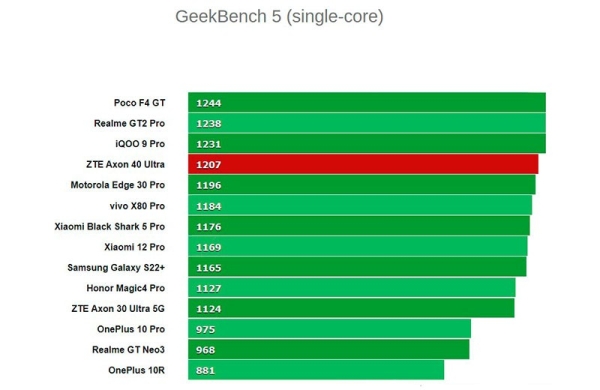
Task: Click the OnePlus 10R bar
Action: click(x=316, y=370)
